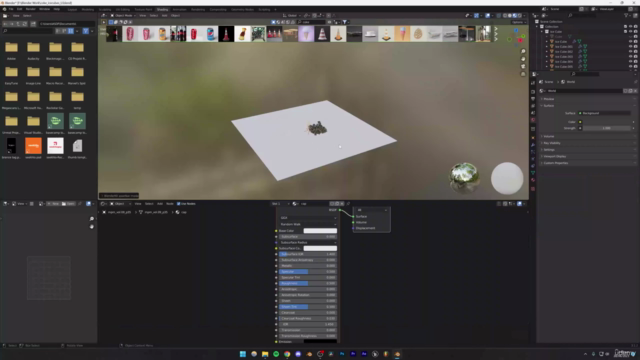The image size is (640, 360).
Task: Expand the Volume panel in World properties
Action: pos(549,136)
